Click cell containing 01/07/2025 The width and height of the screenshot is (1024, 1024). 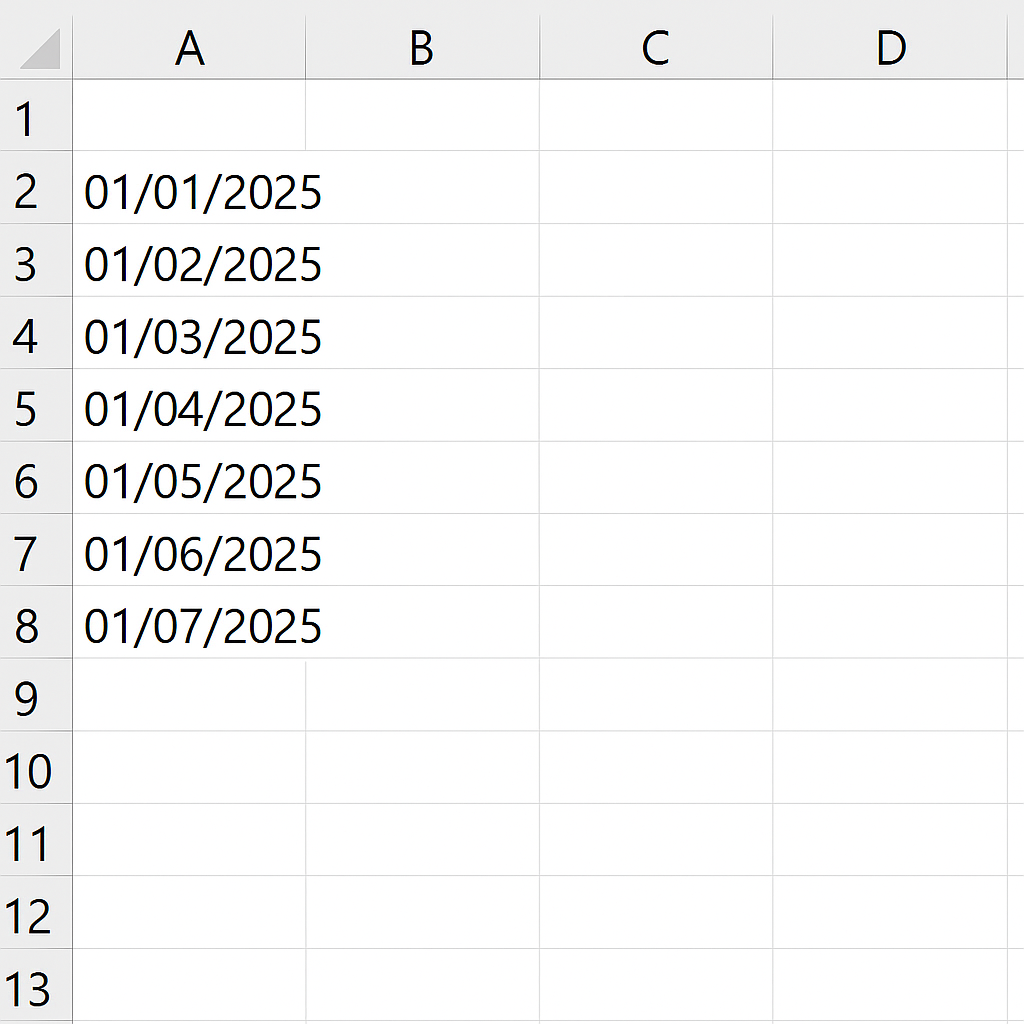tap(189, 622)
